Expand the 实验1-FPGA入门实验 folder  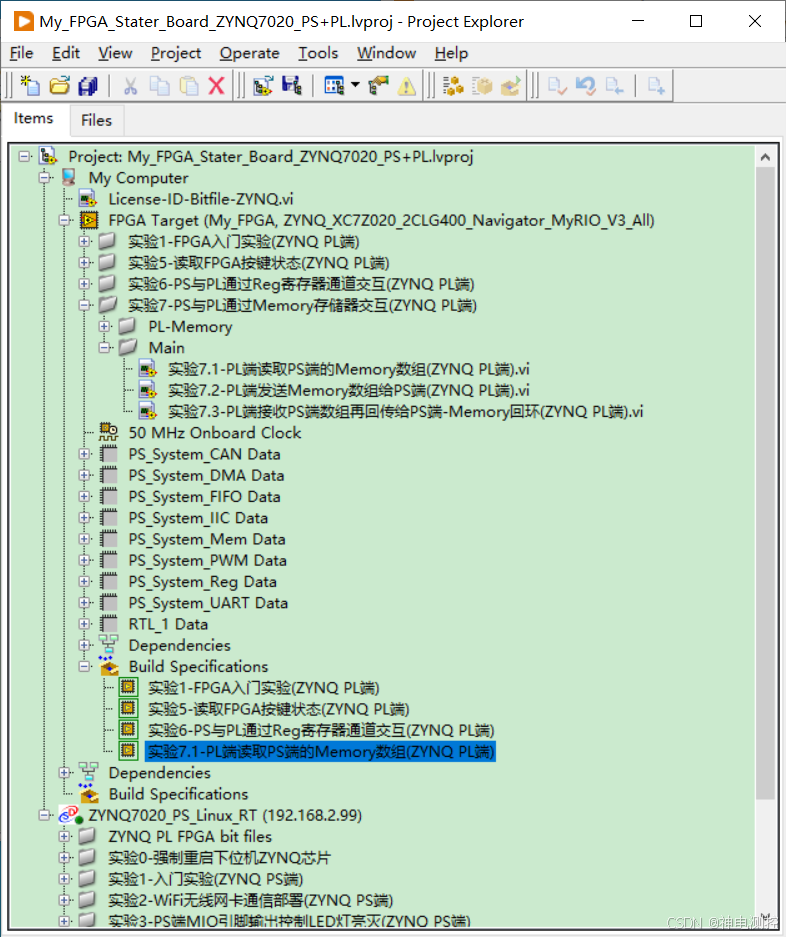(84, 241)
